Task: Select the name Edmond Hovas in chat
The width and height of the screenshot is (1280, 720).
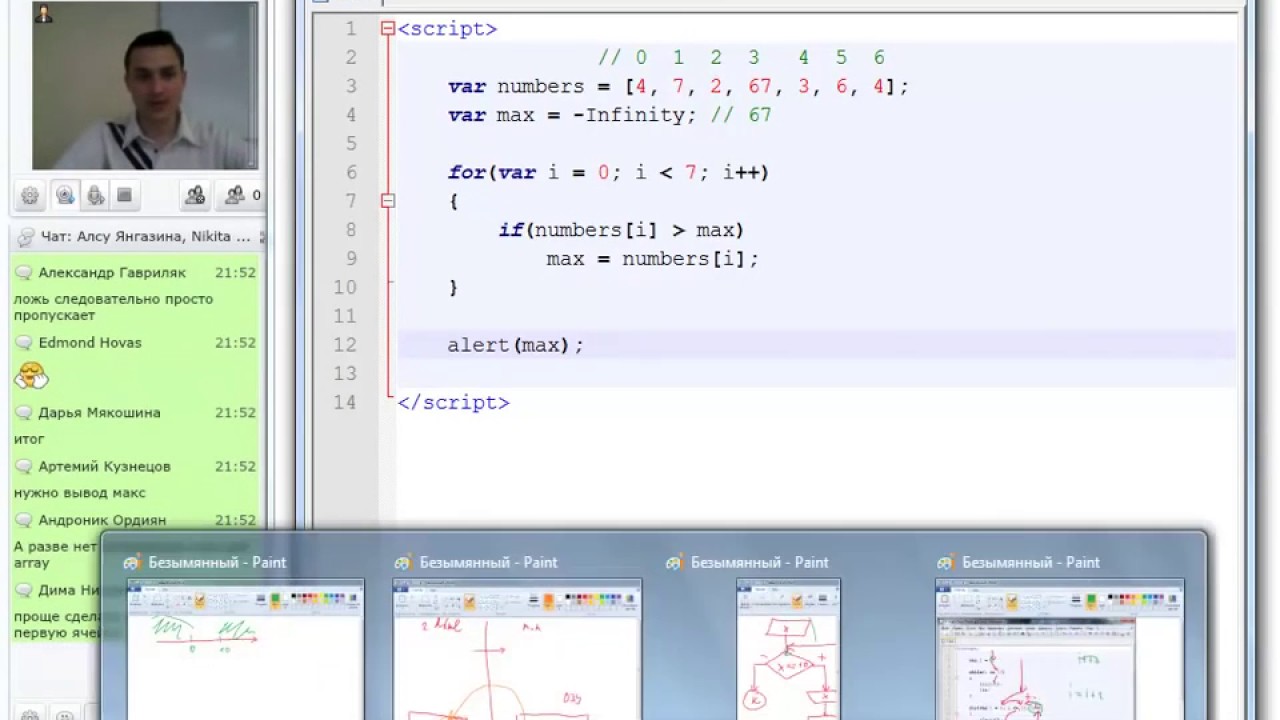Action: [90, 343]
